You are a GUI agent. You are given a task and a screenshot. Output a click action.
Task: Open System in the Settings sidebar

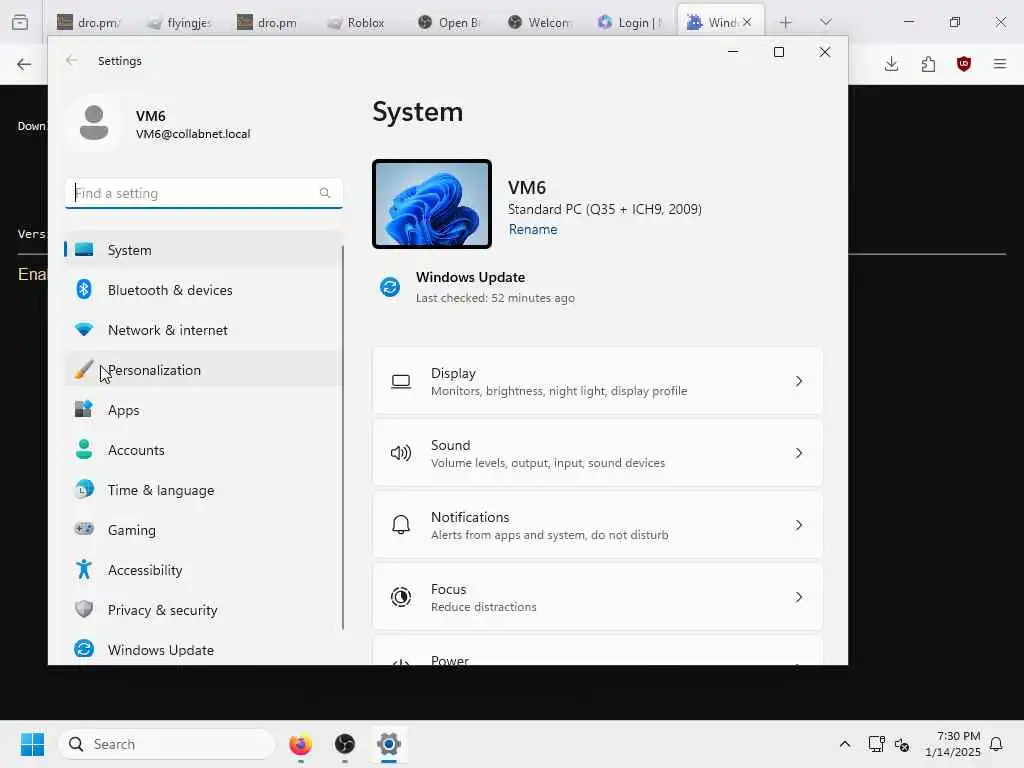[203, 250]
